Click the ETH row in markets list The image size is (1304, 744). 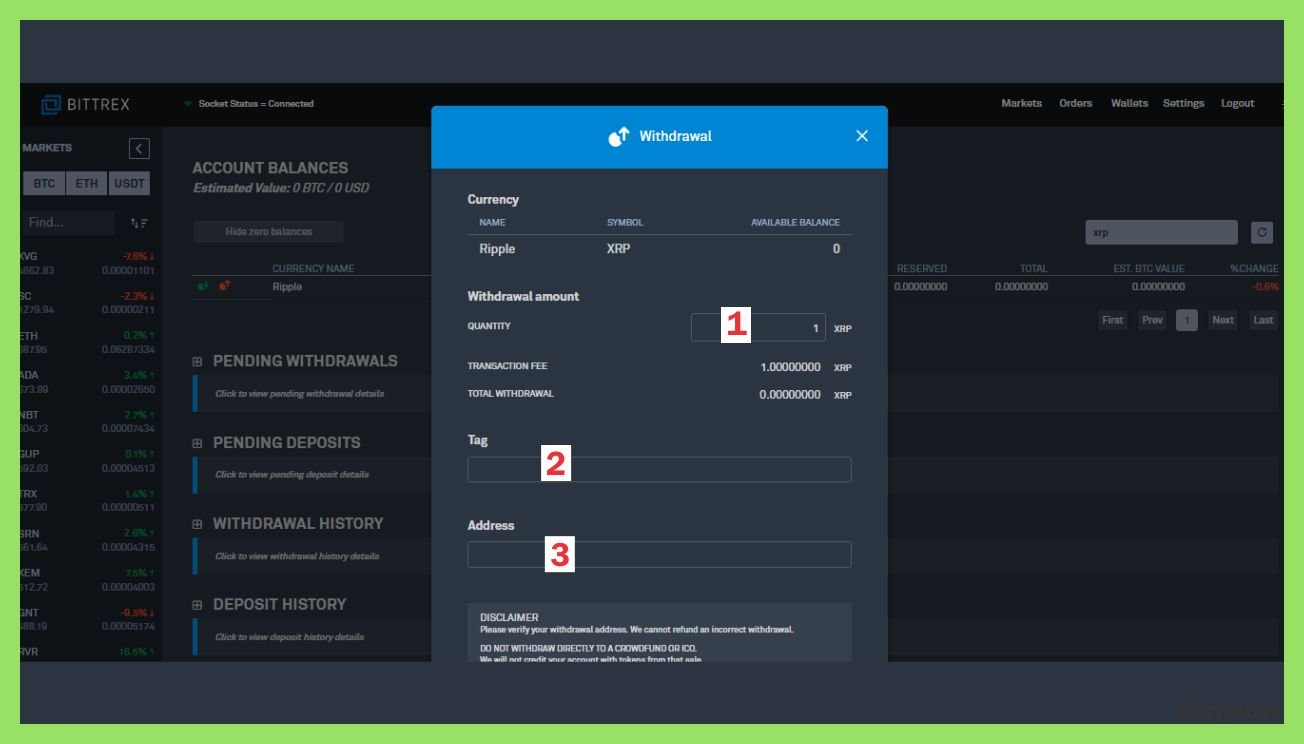tap(88, 343)
